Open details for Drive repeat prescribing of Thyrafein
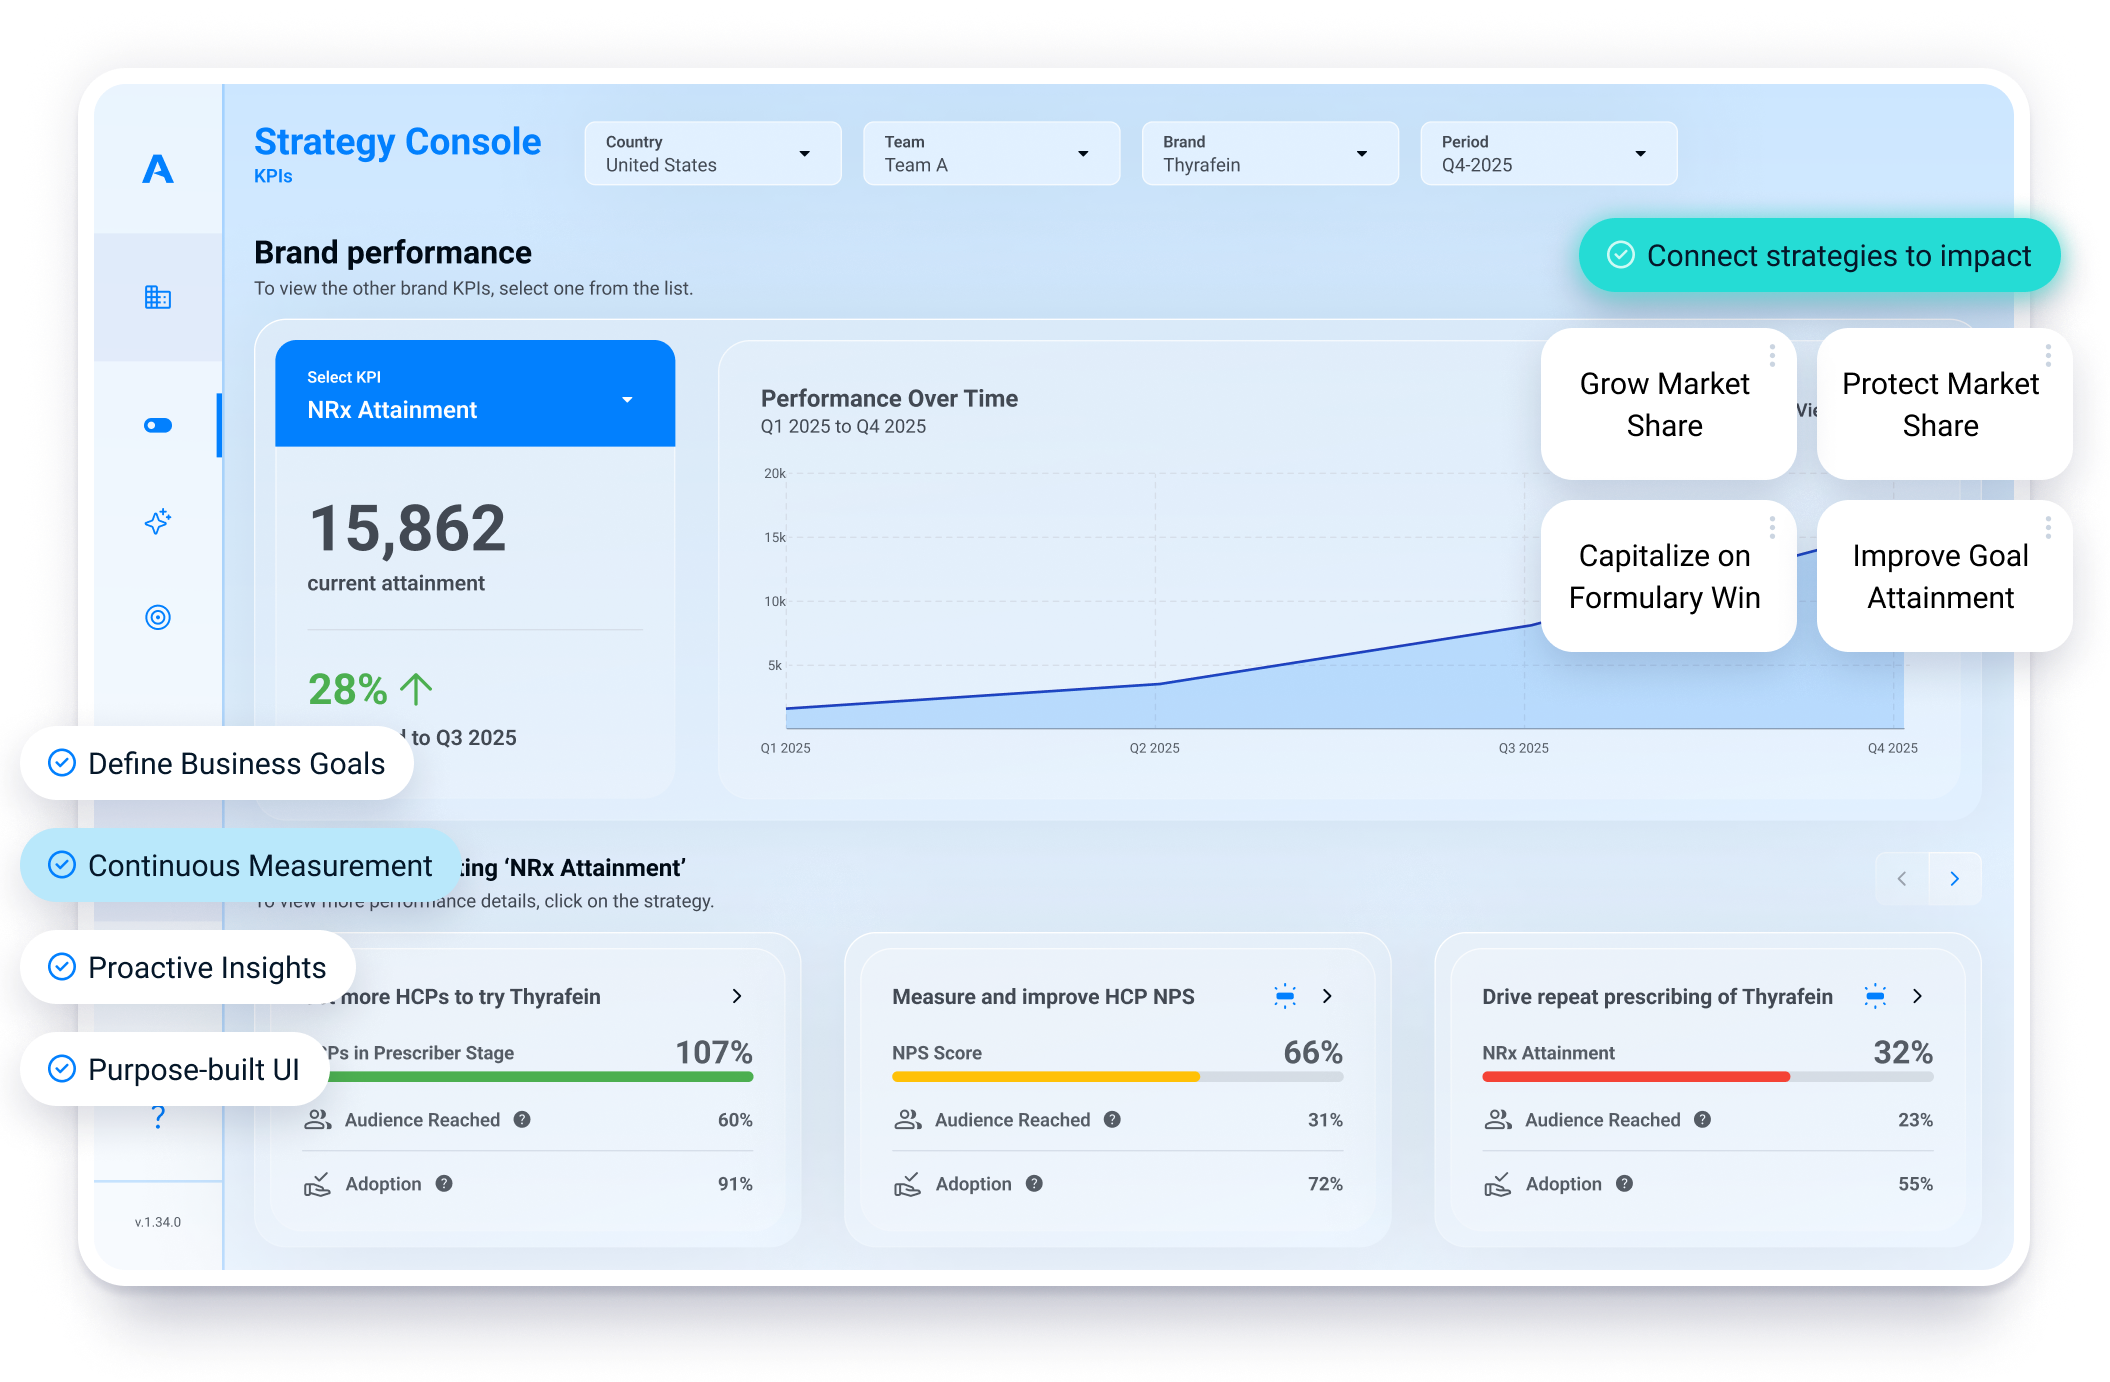 pyautogui.click(x=1918, y=996)
